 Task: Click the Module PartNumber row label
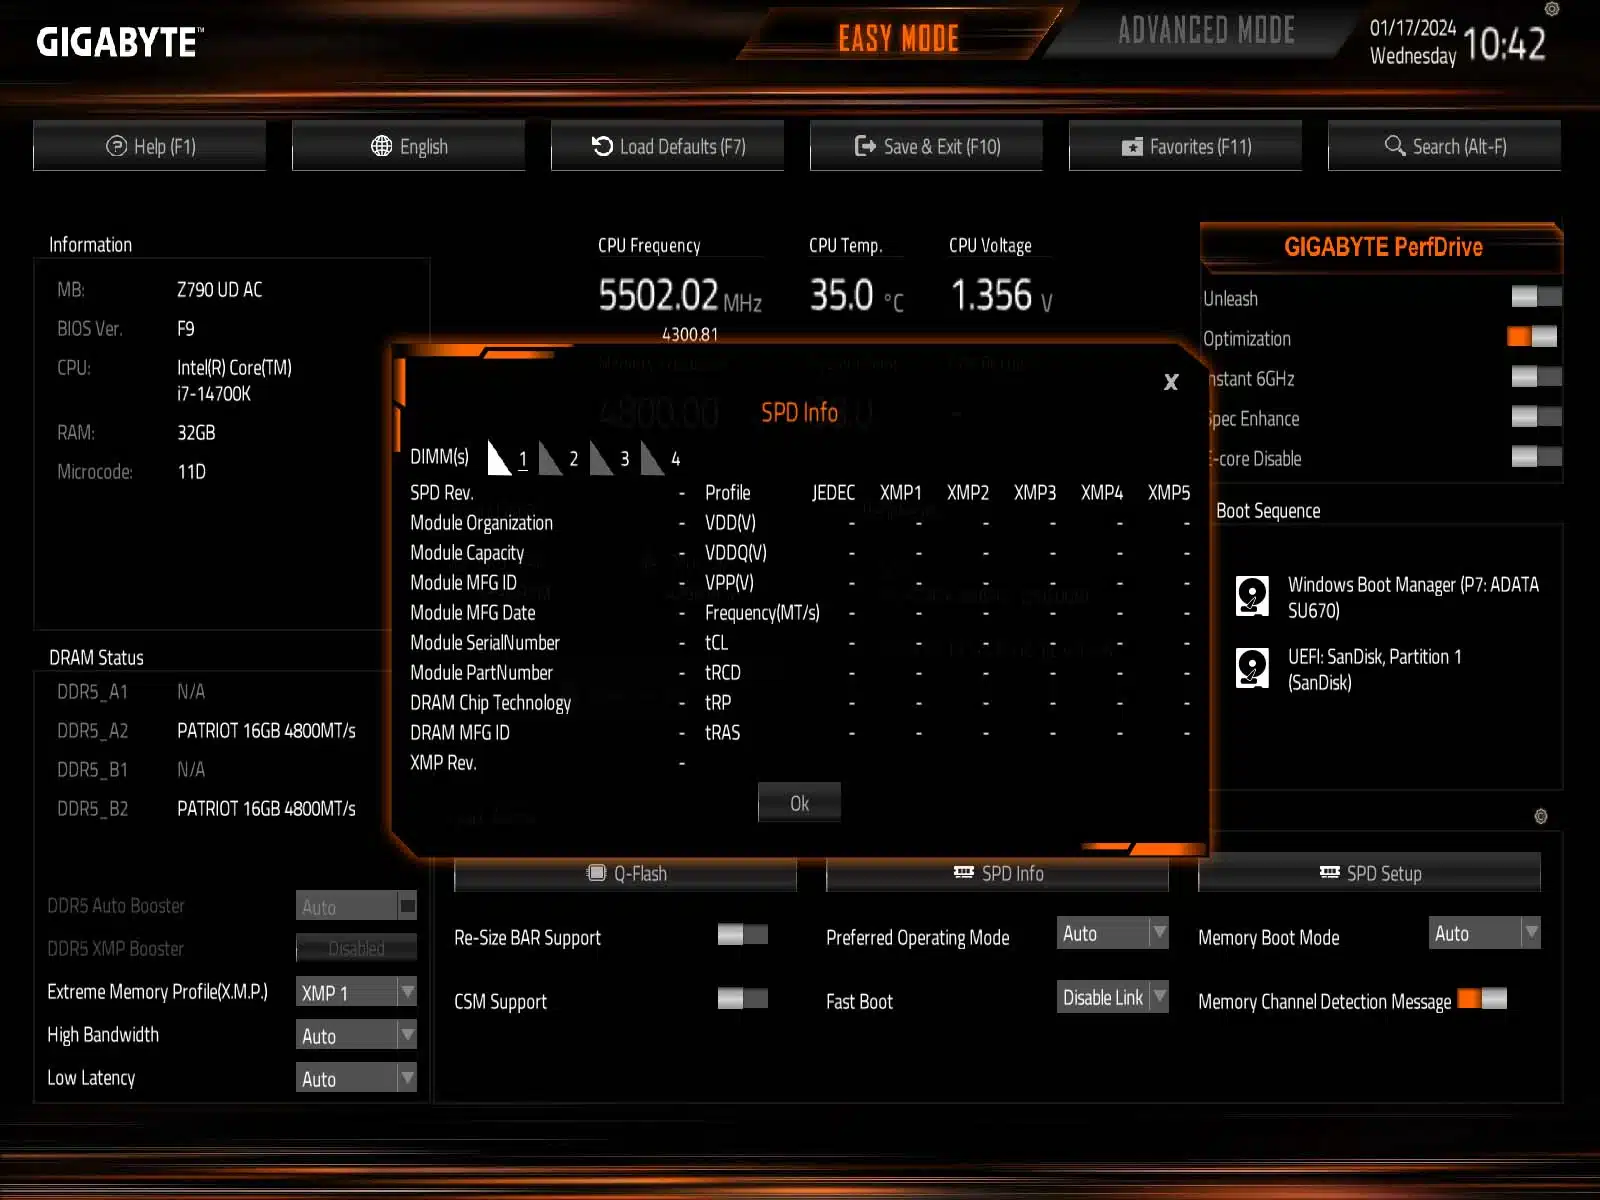click(481, 673)
